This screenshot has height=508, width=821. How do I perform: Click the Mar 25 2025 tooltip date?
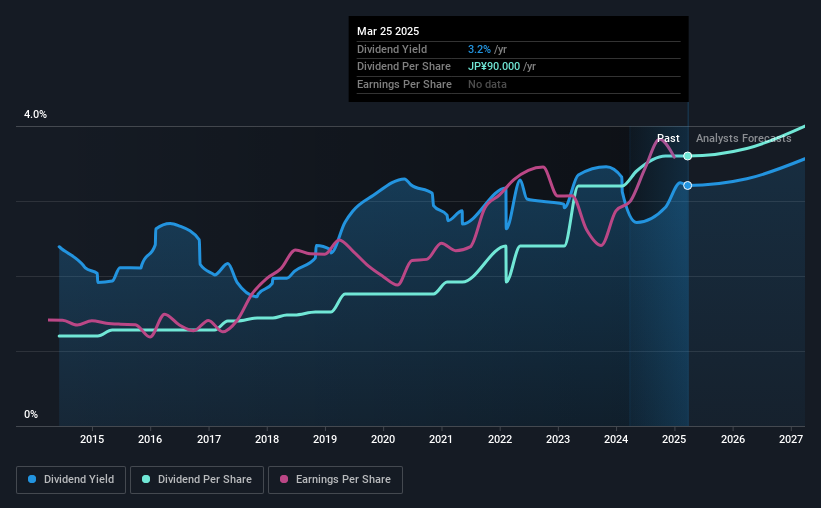(x=388, y=31)
